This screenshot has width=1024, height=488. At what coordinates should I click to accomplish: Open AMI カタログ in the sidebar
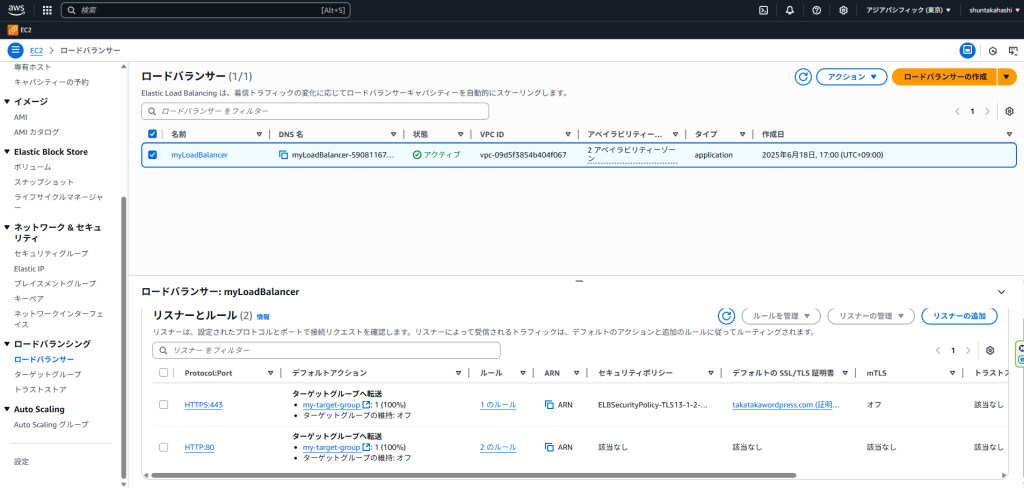(37, 132)
